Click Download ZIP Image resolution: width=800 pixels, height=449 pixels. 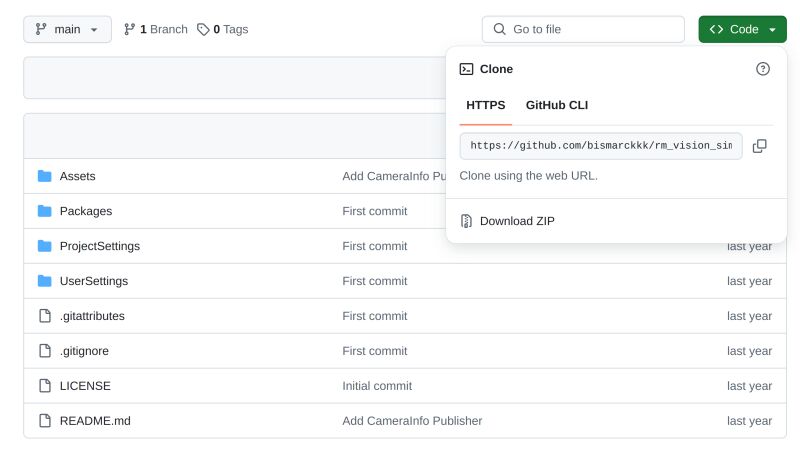(x=516, y=221)
